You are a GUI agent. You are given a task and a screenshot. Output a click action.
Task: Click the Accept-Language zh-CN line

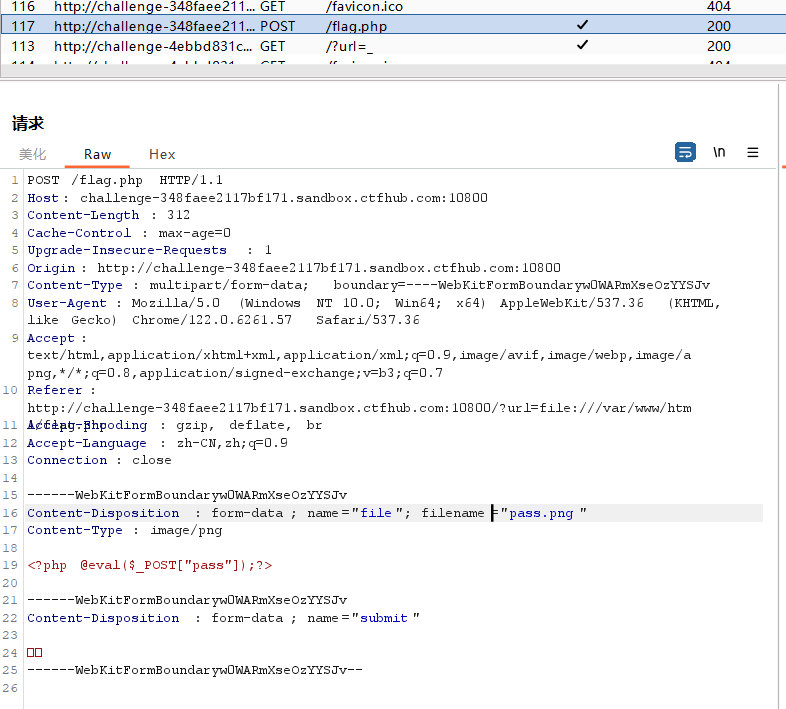[157, 443]
